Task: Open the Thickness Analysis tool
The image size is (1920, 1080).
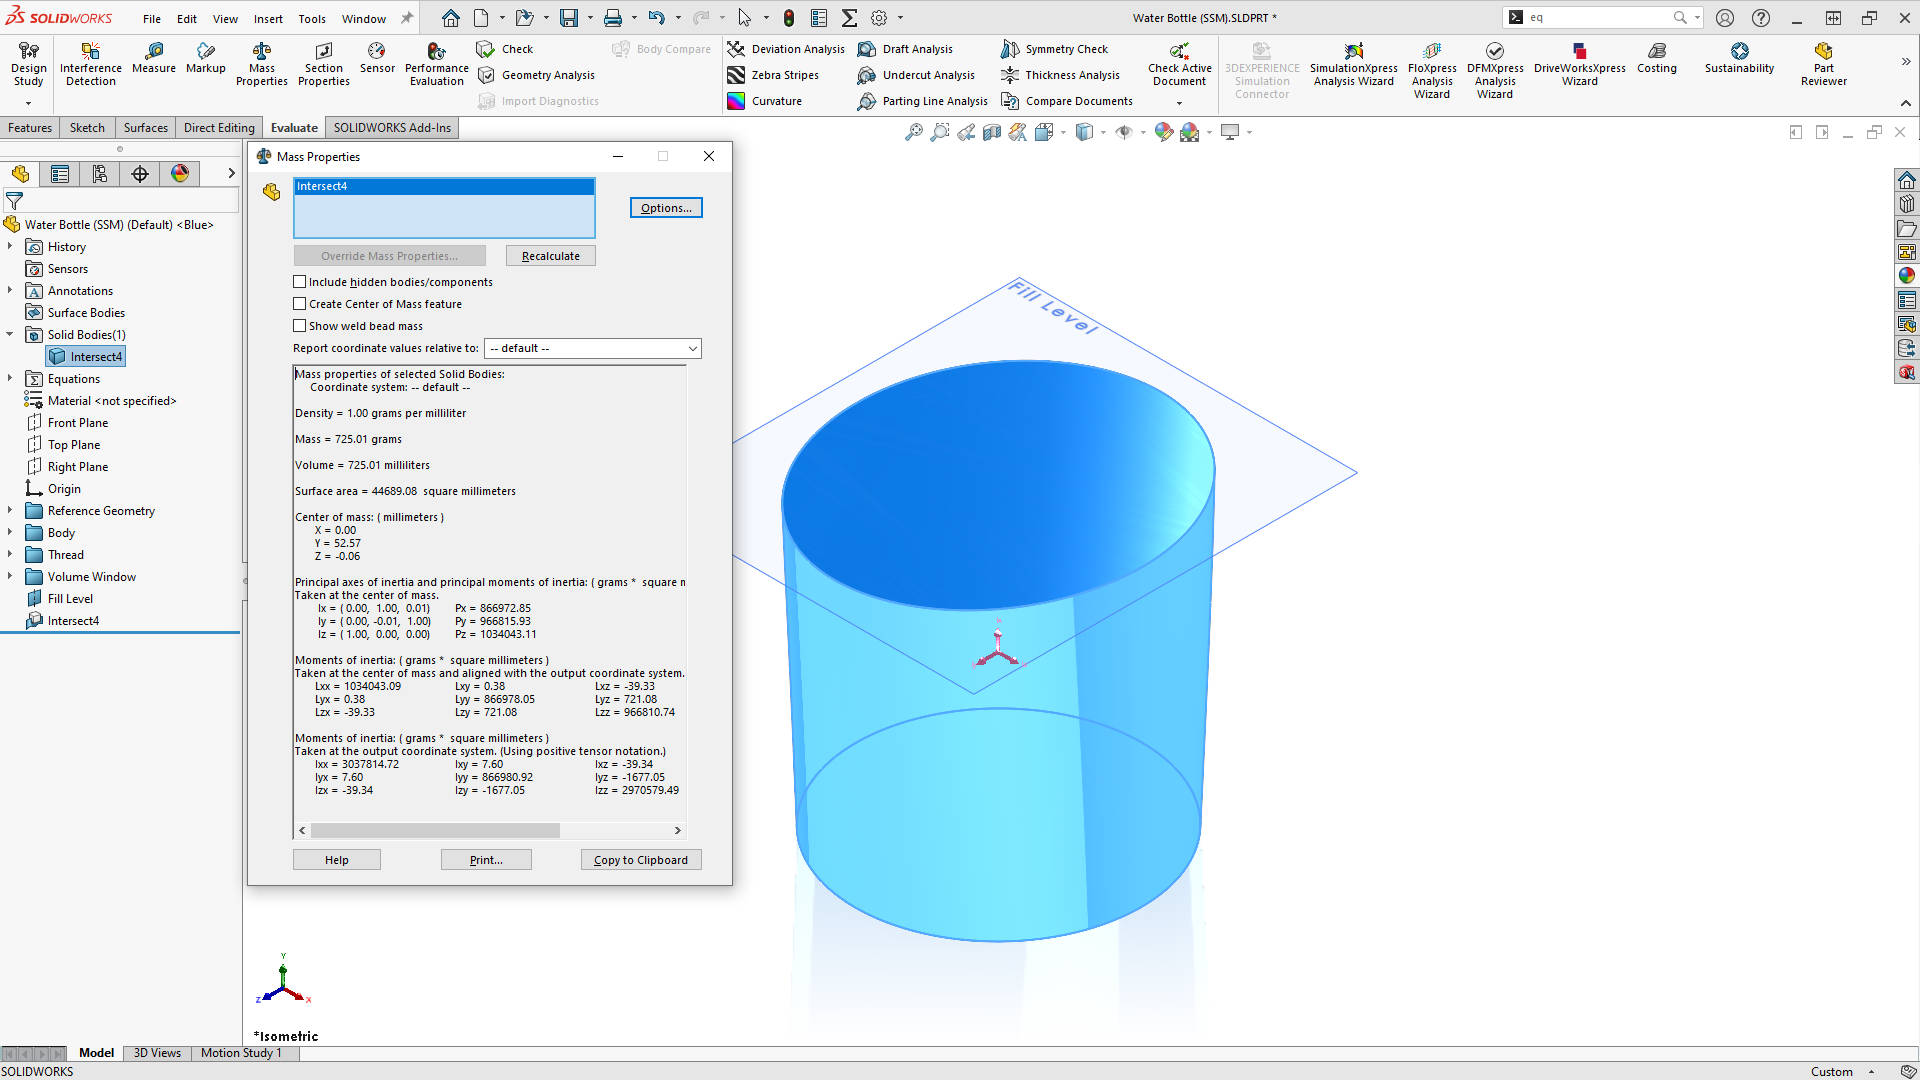Action: 1062,74
